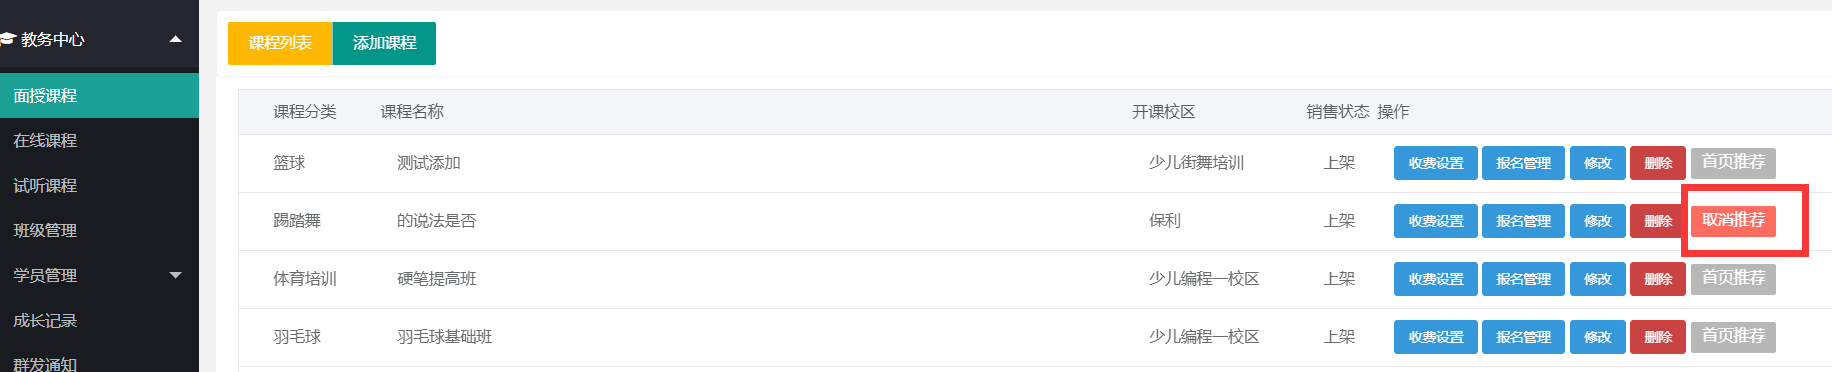Open 成长记录 in the sidebar
The image size is (1832, 372).
[x=99, y=321]
